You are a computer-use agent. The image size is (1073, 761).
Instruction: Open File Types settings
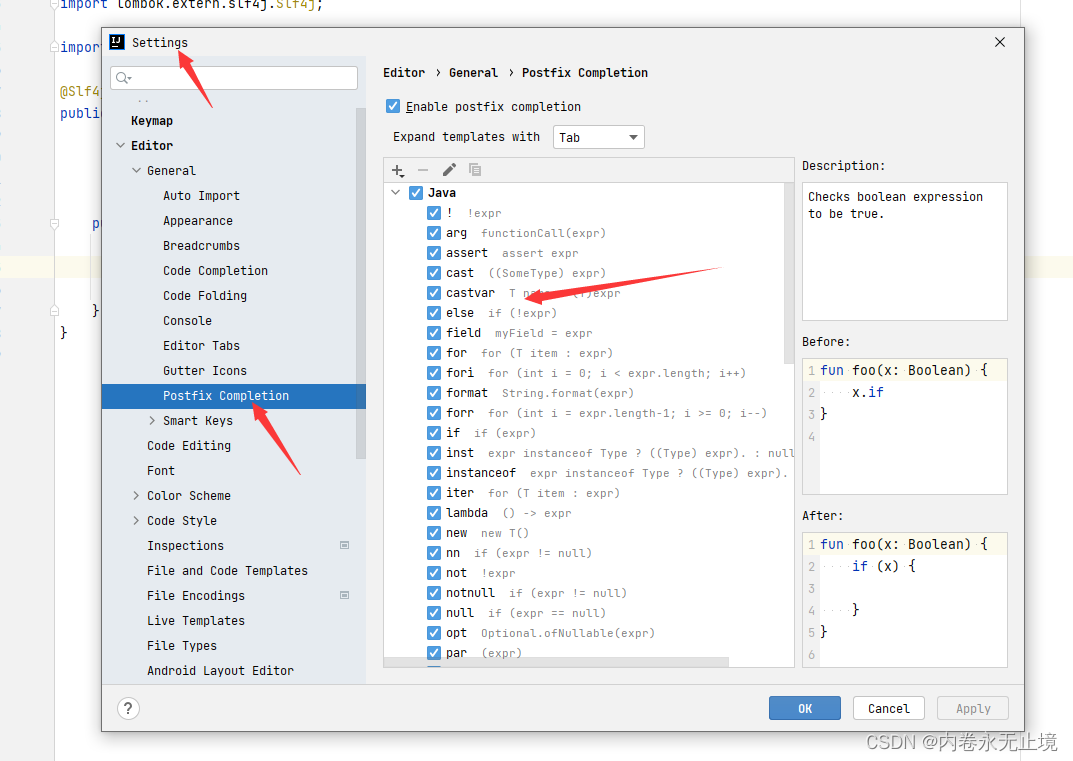click(181, 646)
